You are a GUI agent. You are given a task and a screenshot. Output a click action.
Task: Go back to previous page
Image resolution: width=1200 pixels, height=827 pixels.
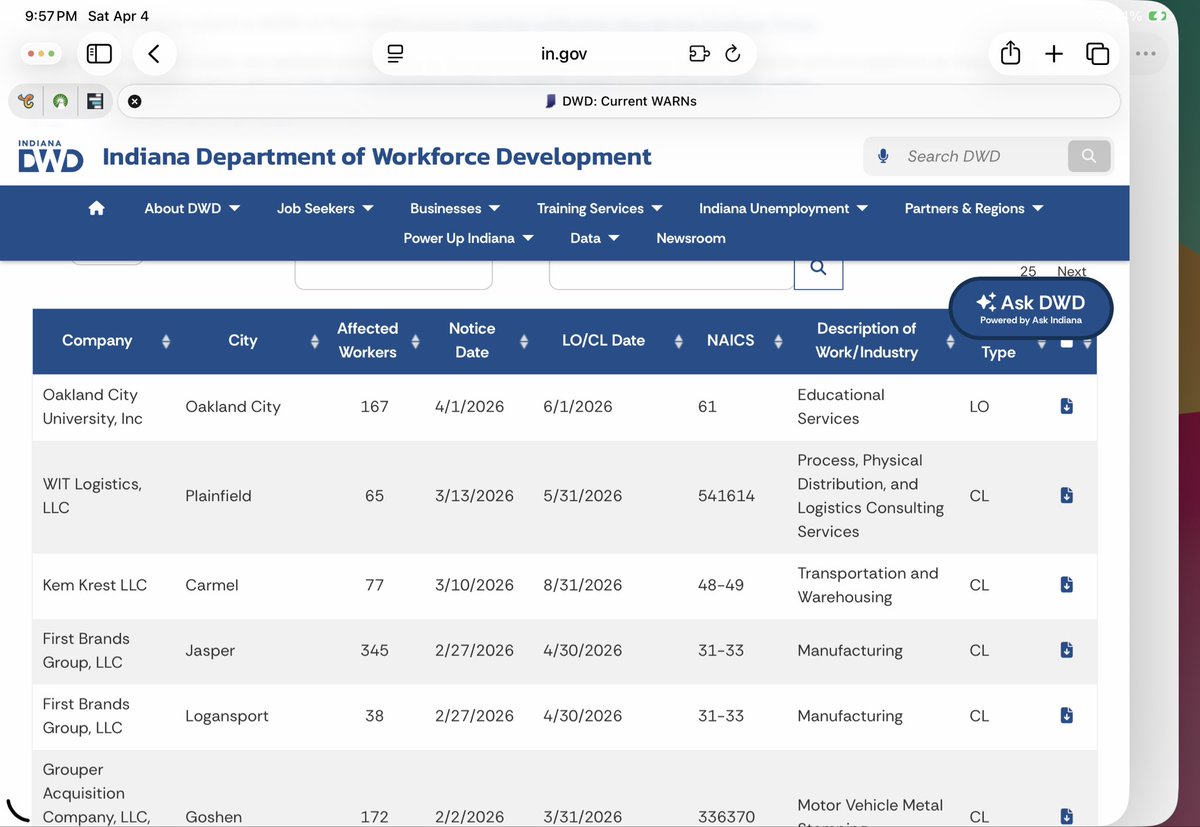(x=153, y=54)
